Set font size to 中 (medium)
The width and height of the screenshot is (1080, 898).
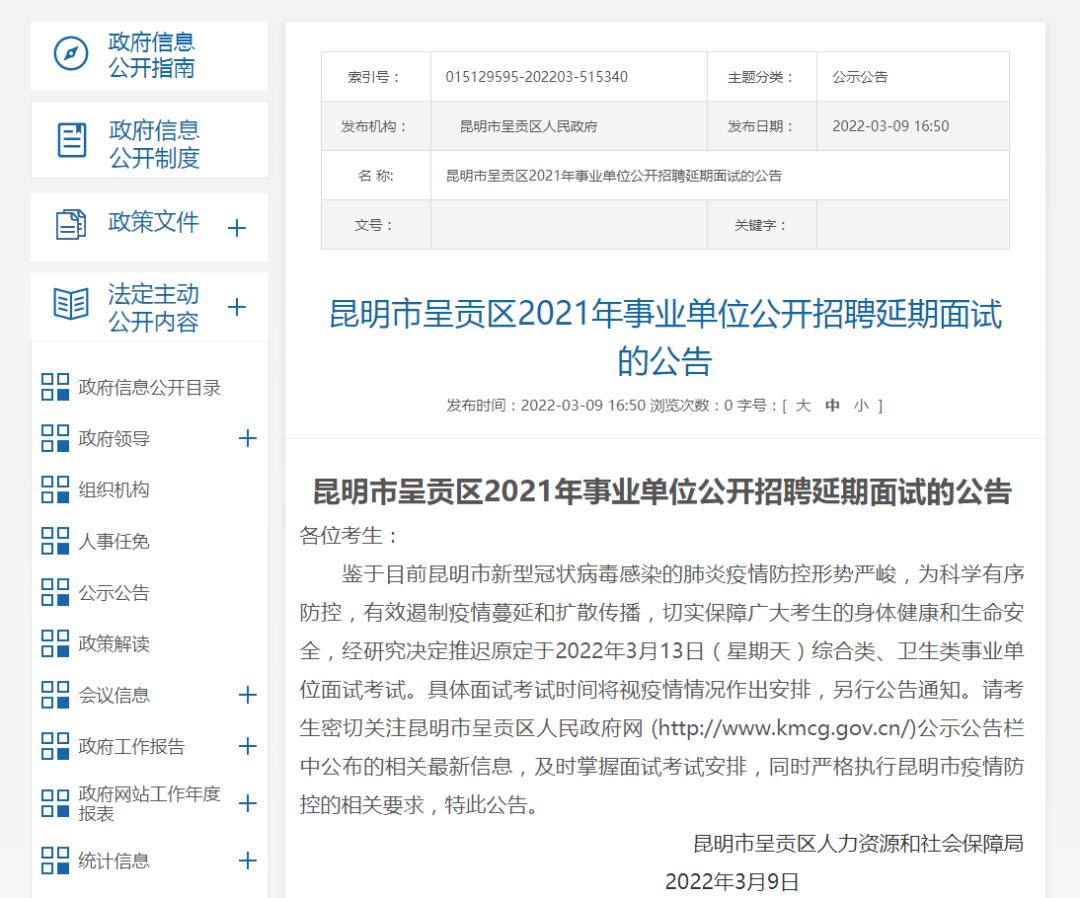tap(832, 406)
